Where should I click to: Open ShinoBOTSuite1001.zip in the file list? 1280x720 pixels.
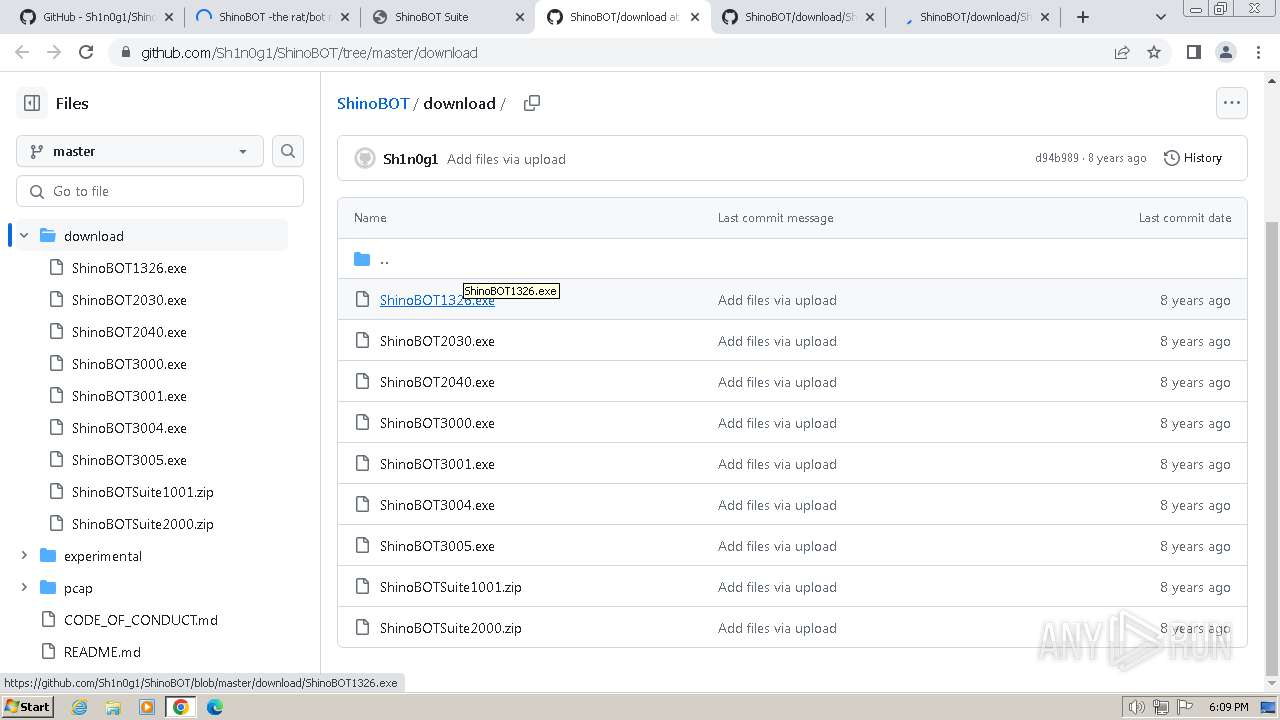(x=451, y=587)
